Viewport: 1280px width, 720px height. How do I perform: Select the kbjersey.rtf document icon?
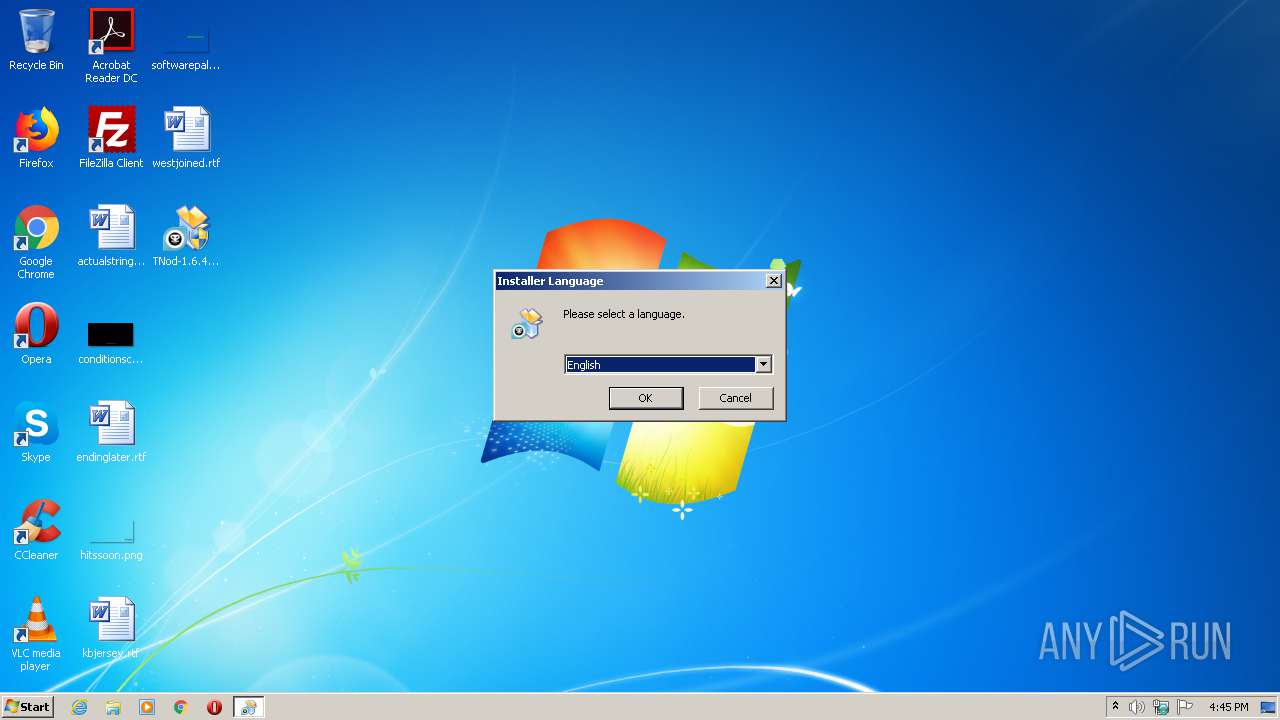[111, 628]
